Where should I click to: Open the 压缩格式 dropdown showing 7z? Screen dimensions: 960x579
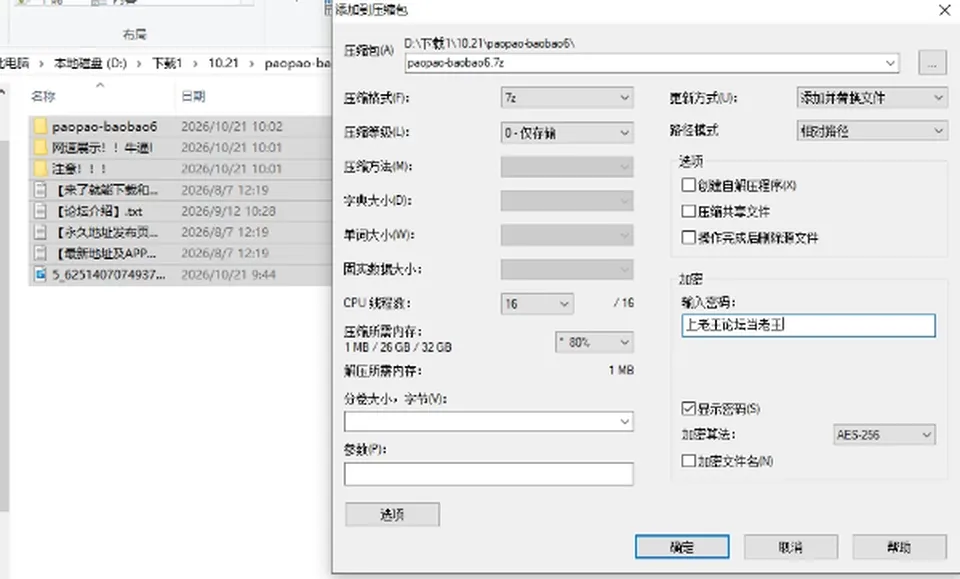567,97
